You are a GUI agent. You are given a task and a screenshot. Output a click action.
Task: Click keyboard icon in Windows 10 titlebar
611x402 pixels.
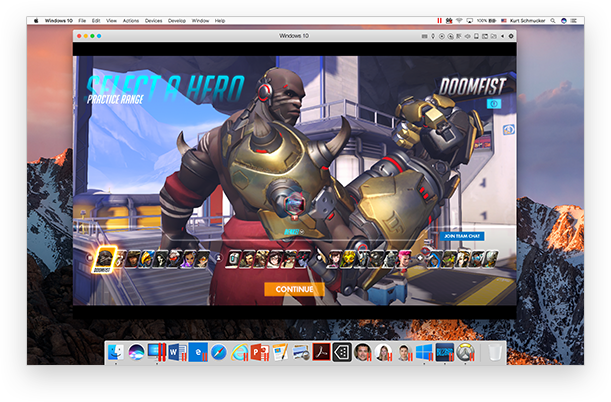click(424, 36)
